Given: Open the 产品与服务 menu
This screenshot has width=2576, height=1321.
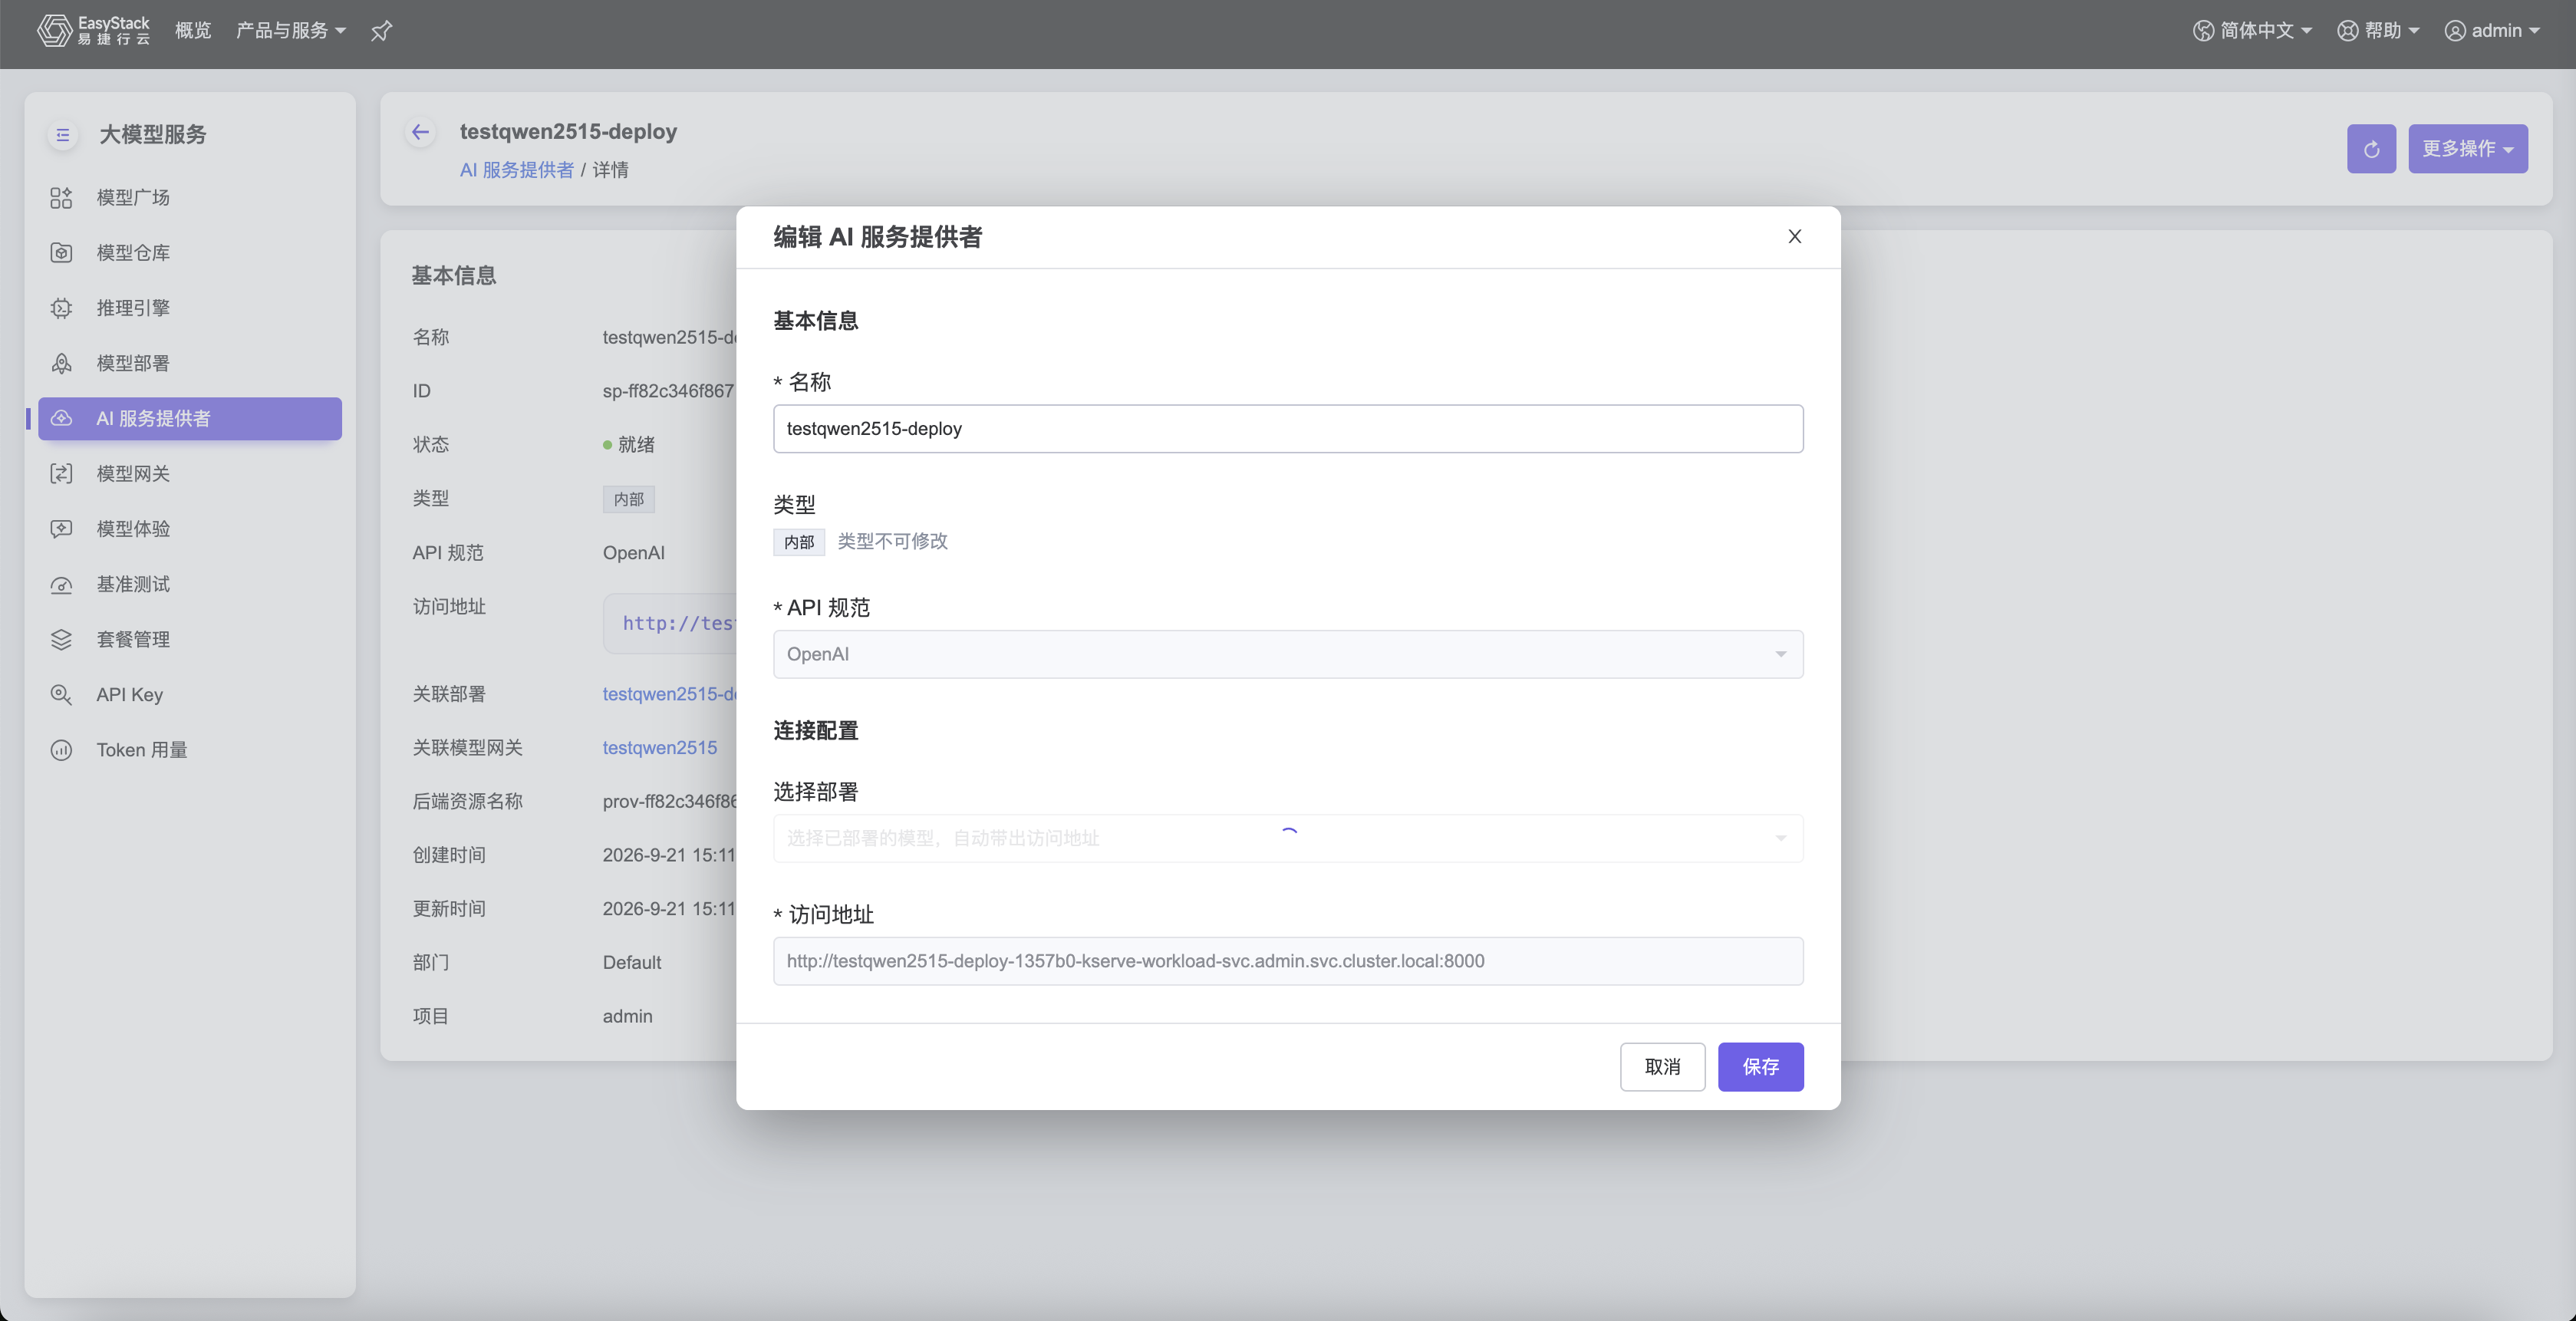Looking at the screenshot, I should click(291, 31).
